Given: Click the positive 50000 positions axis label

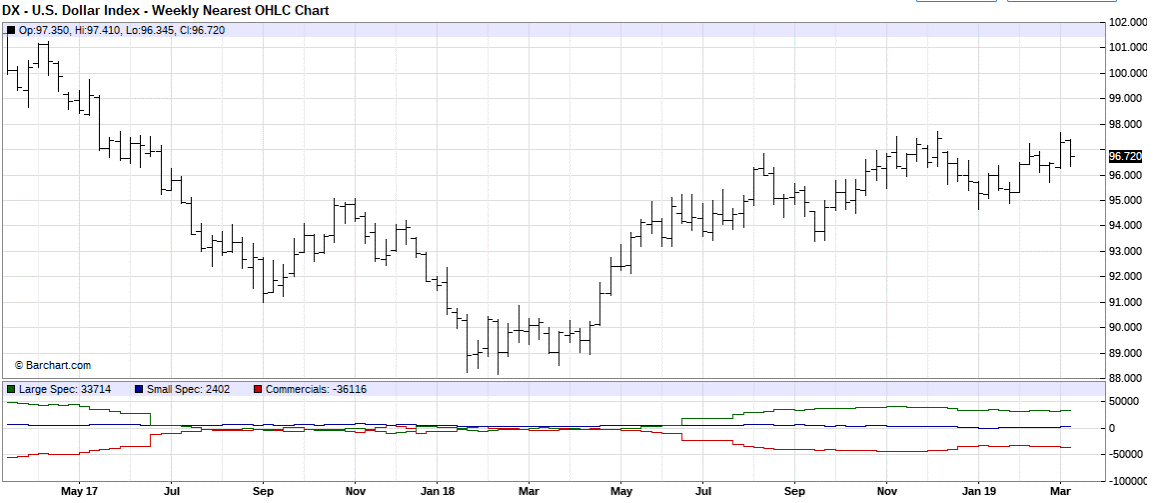Looking at the screenshot, I should pyautogui.click(x=1123, y=402).
